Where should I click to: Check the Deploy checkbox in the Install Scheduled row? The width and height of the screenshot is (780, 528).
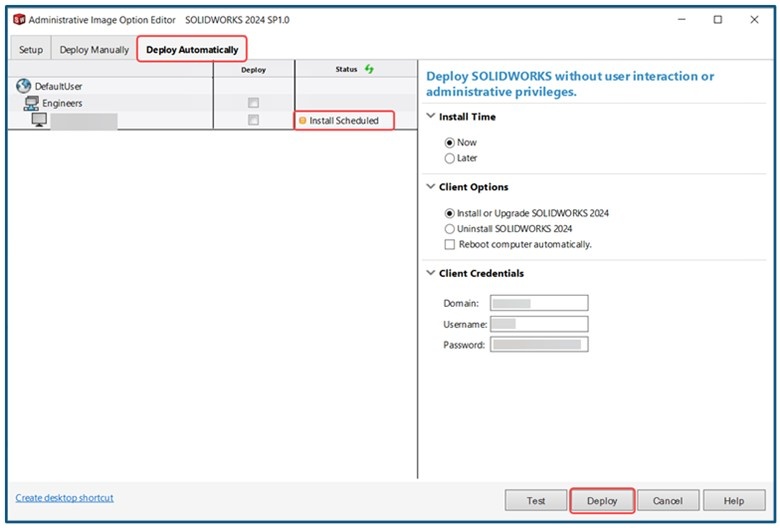tap(253, 120)
